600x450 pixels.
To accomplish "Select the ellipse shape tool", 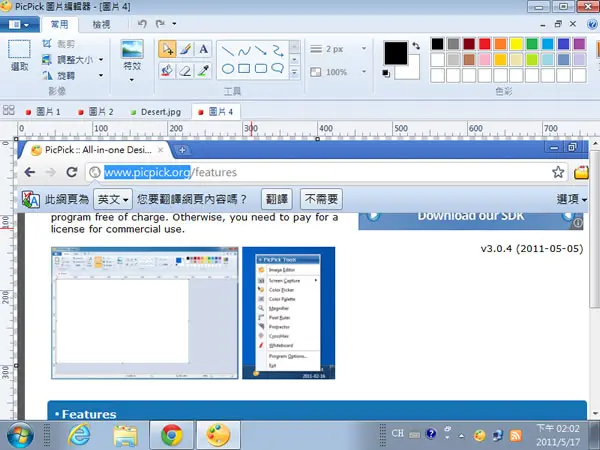I will (228, 69).
